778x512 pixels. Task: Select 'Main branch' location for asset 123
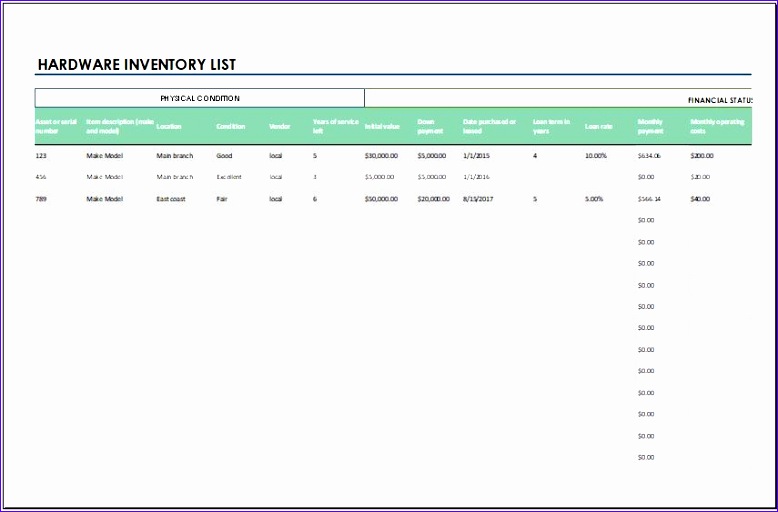[175, 156]
